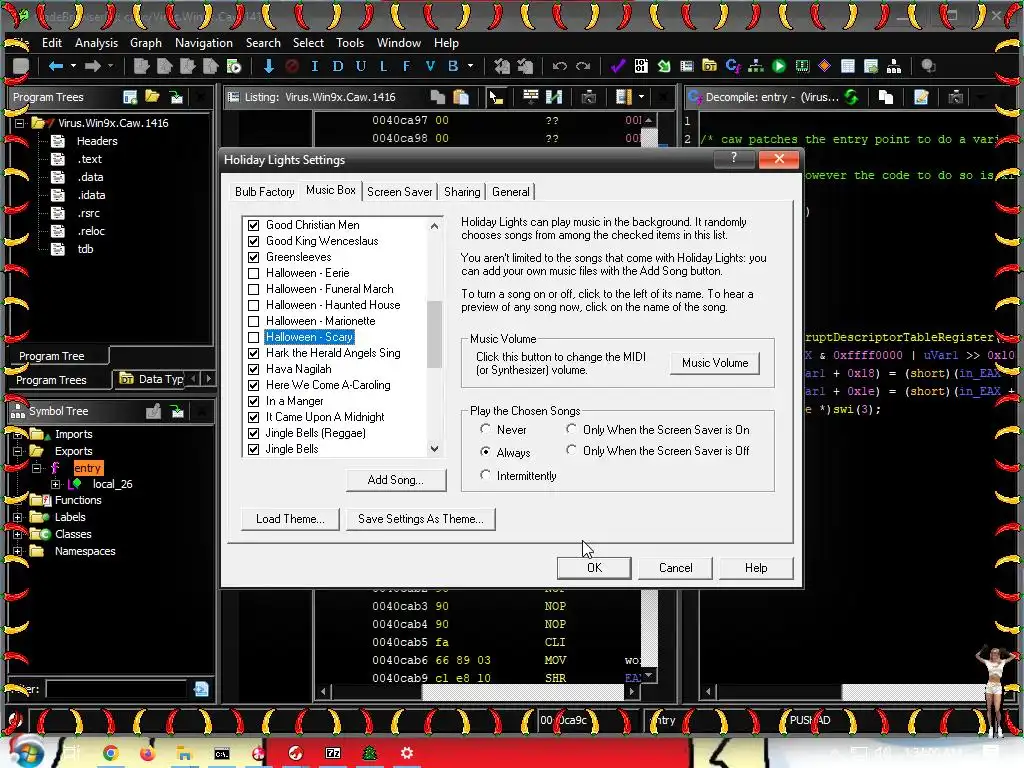
Task: Open dropdown arrow next to back navigation
Action: (73, 66)
